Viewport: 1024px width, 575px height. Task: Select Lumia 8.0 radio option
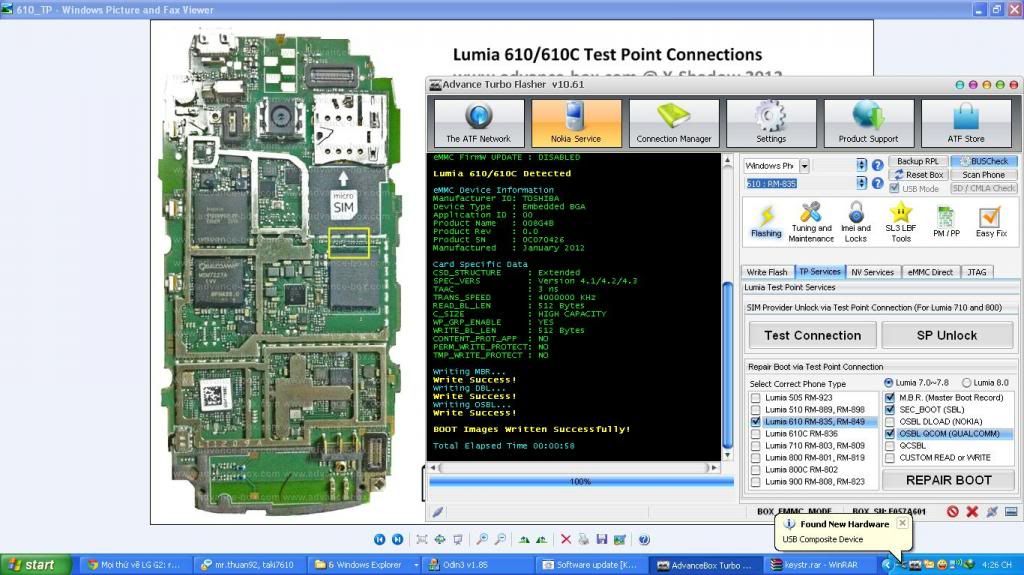[x=967, y=382]
